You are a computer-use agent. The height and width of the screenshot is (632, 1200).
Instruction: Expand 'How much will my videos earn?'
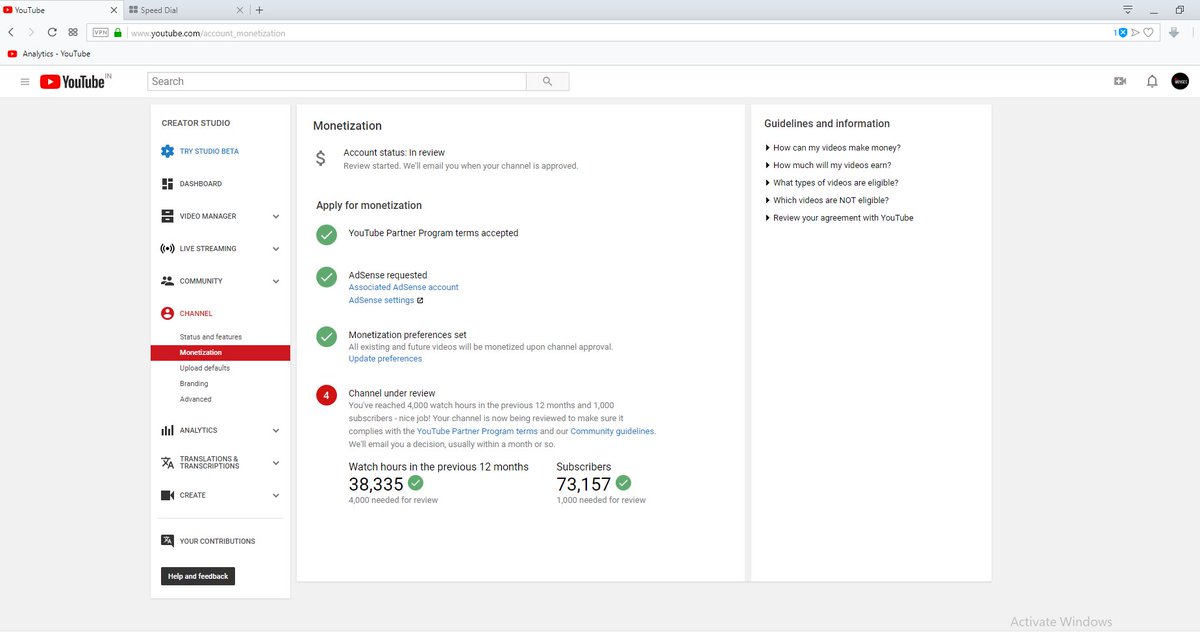828,165
